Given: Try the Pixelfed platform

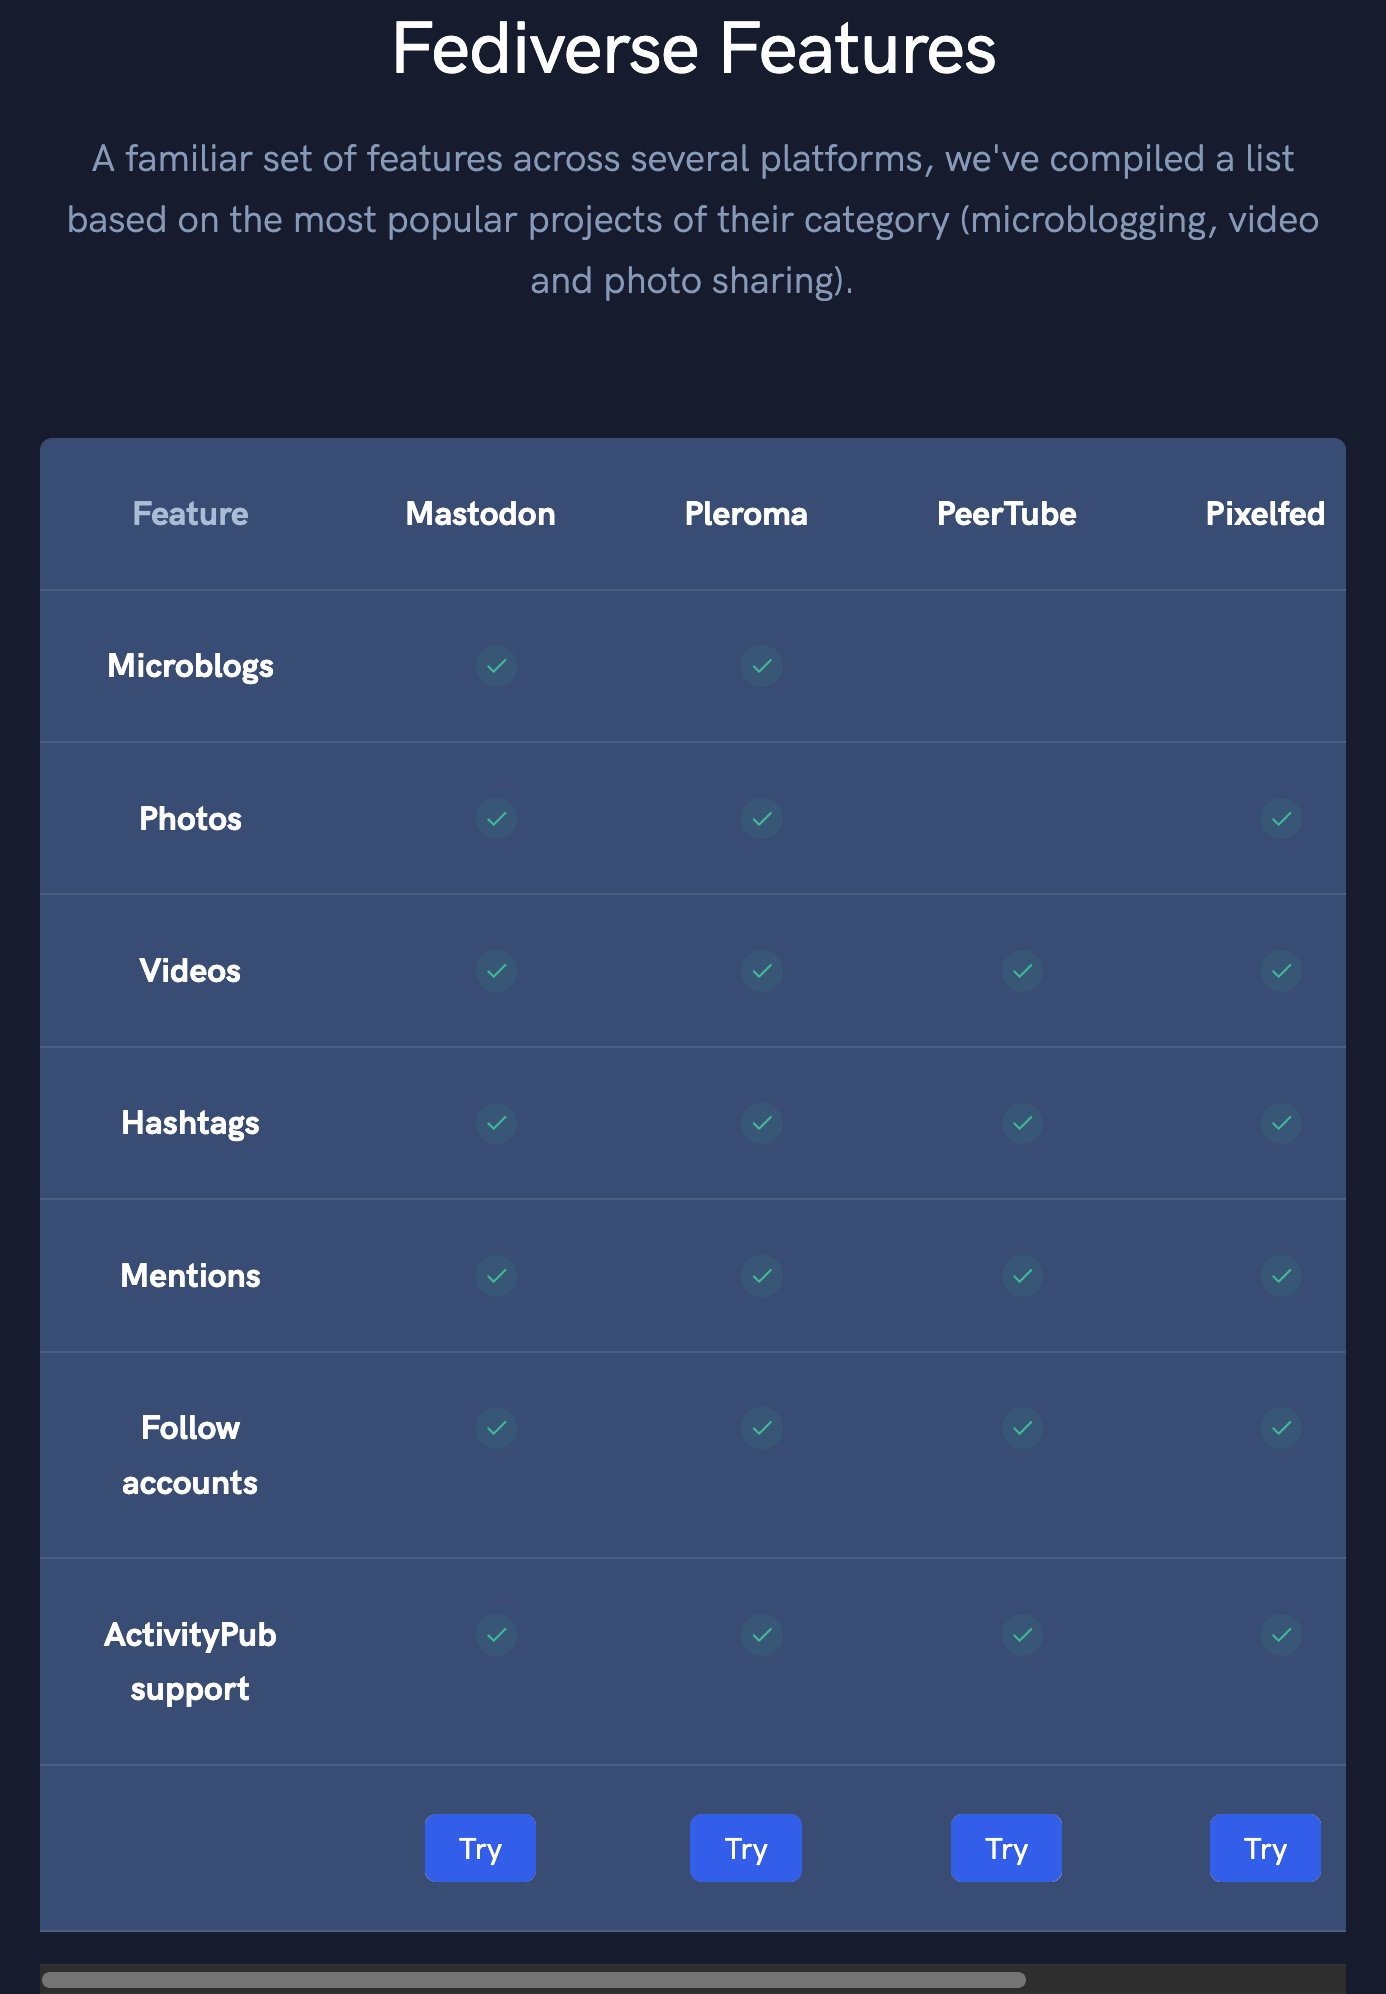Looking at the screenshot, I should [1265, 1848].
